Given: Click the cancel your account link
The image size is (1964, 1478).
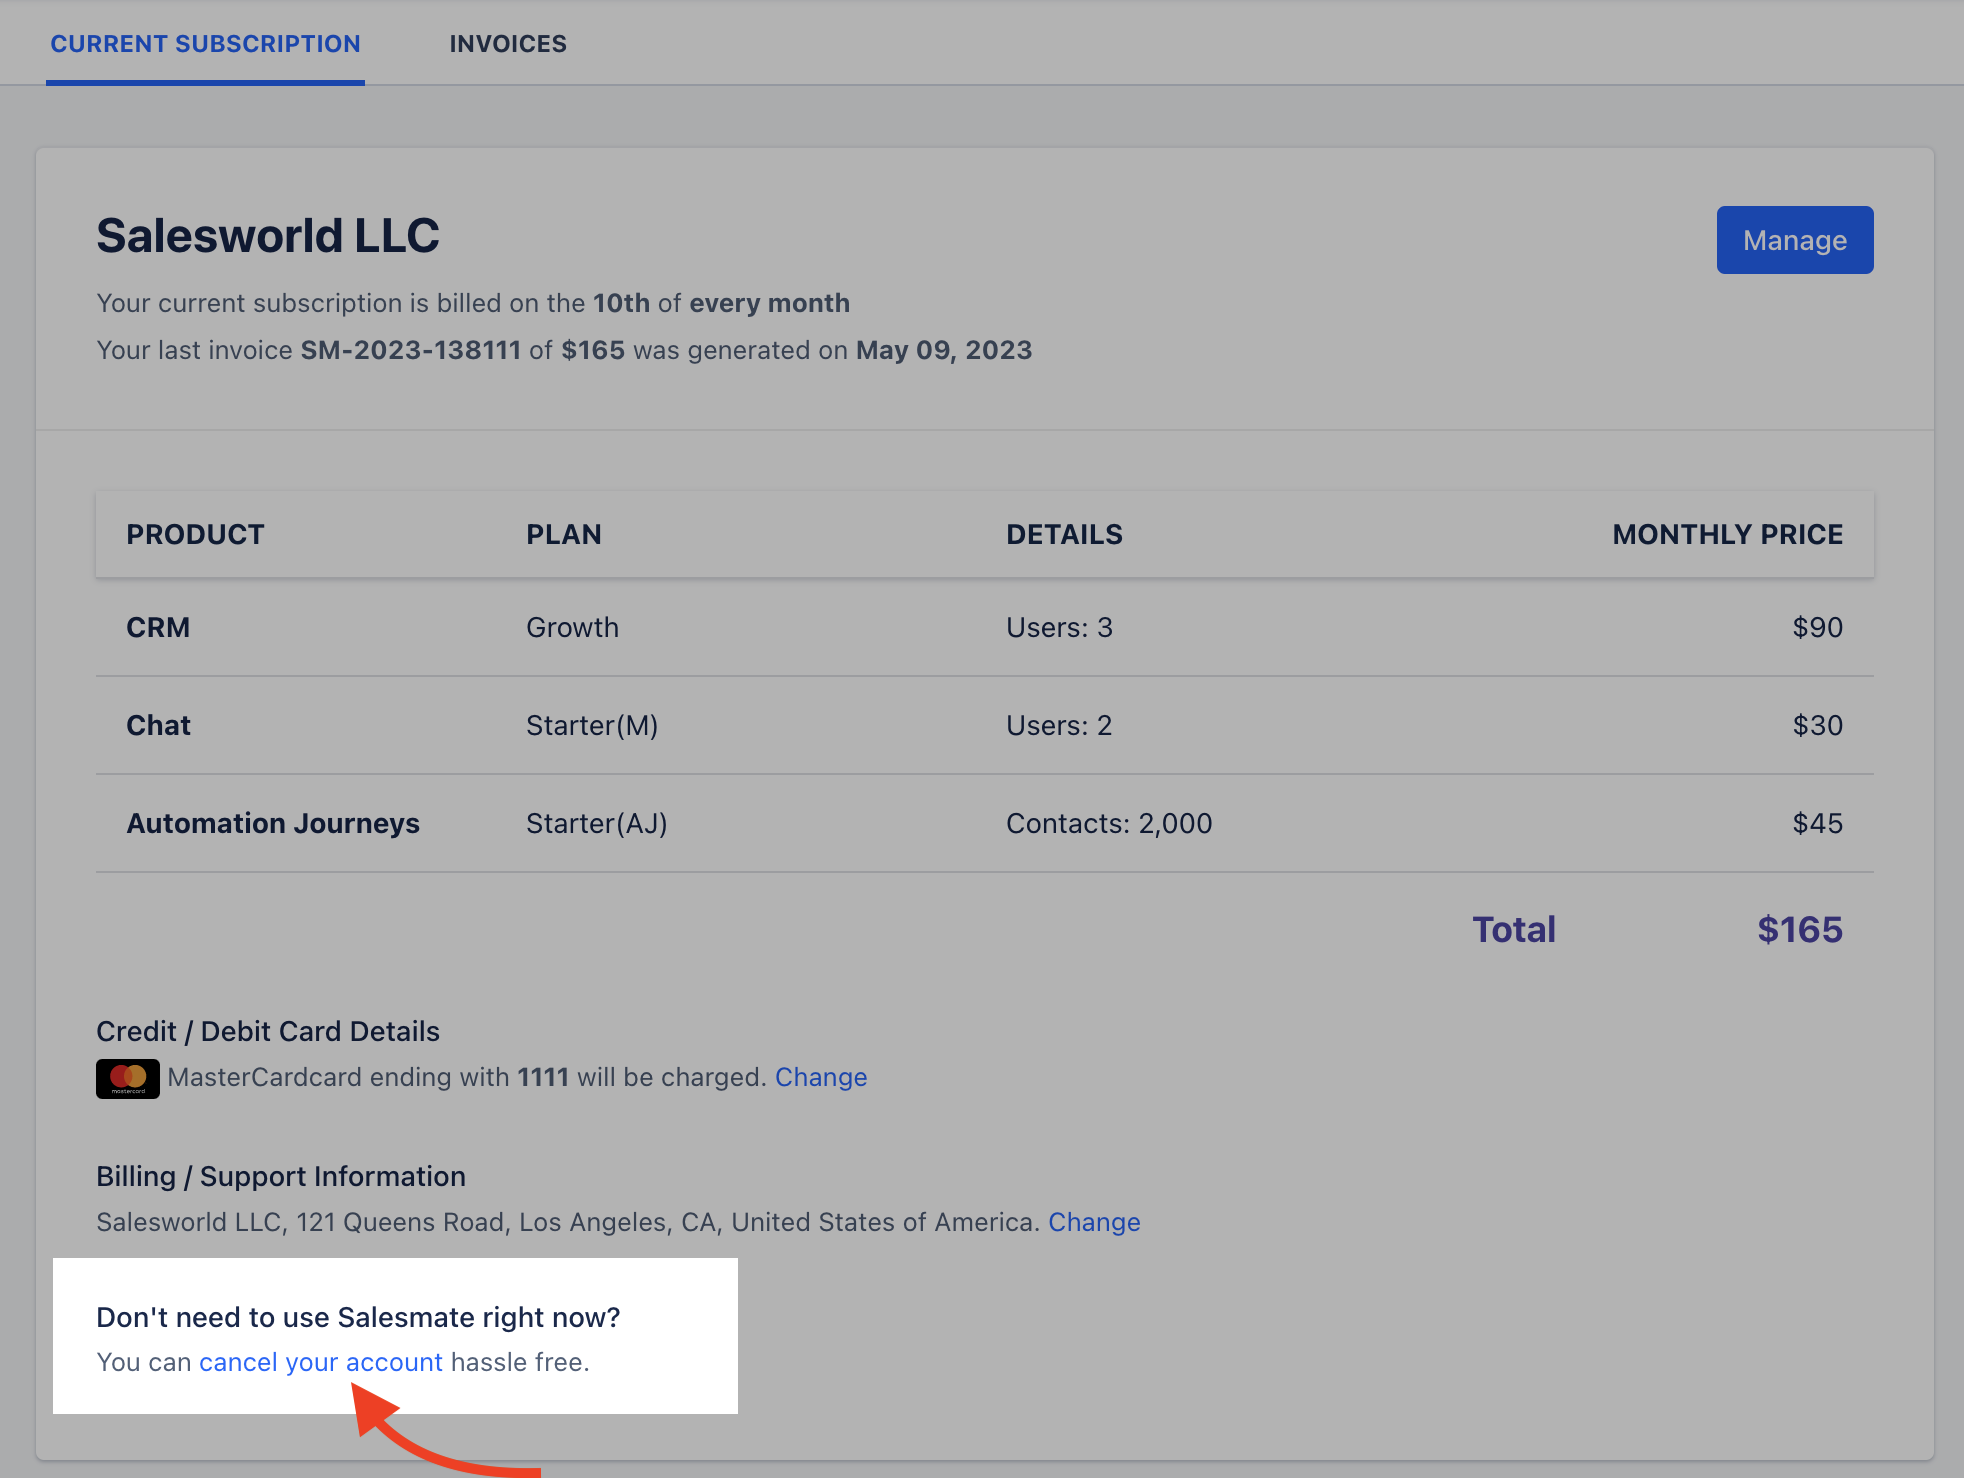Looking at the screenshot, I should 321,1362.
